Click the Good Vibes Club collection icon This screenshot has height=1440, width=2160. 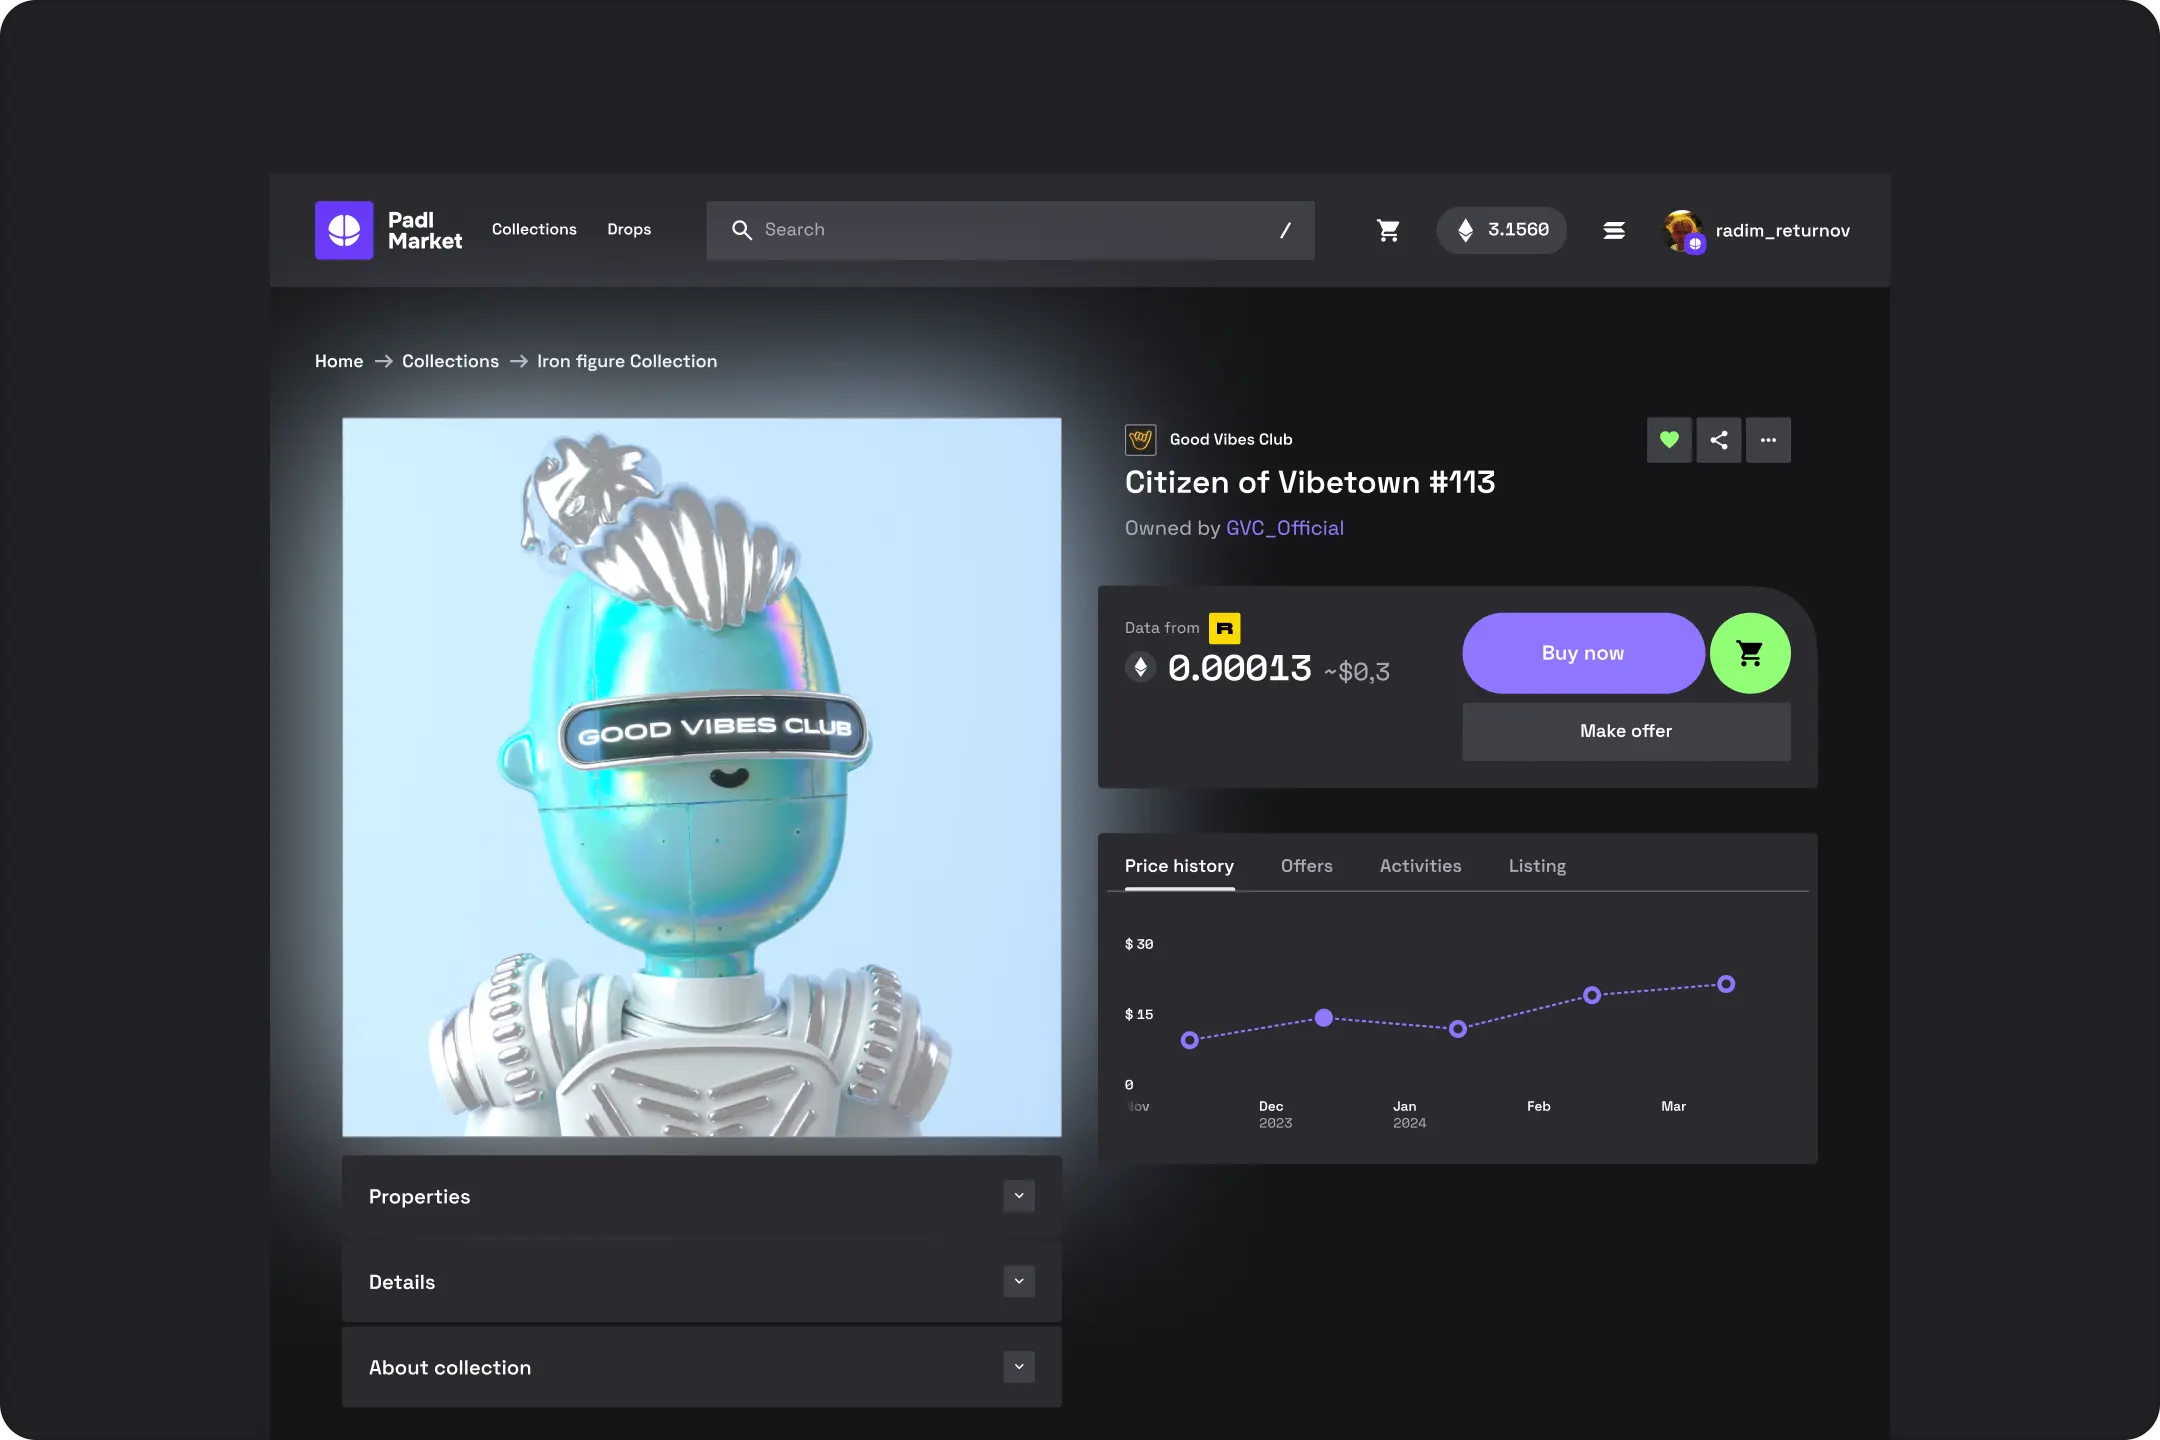(x=1140, y=440)
